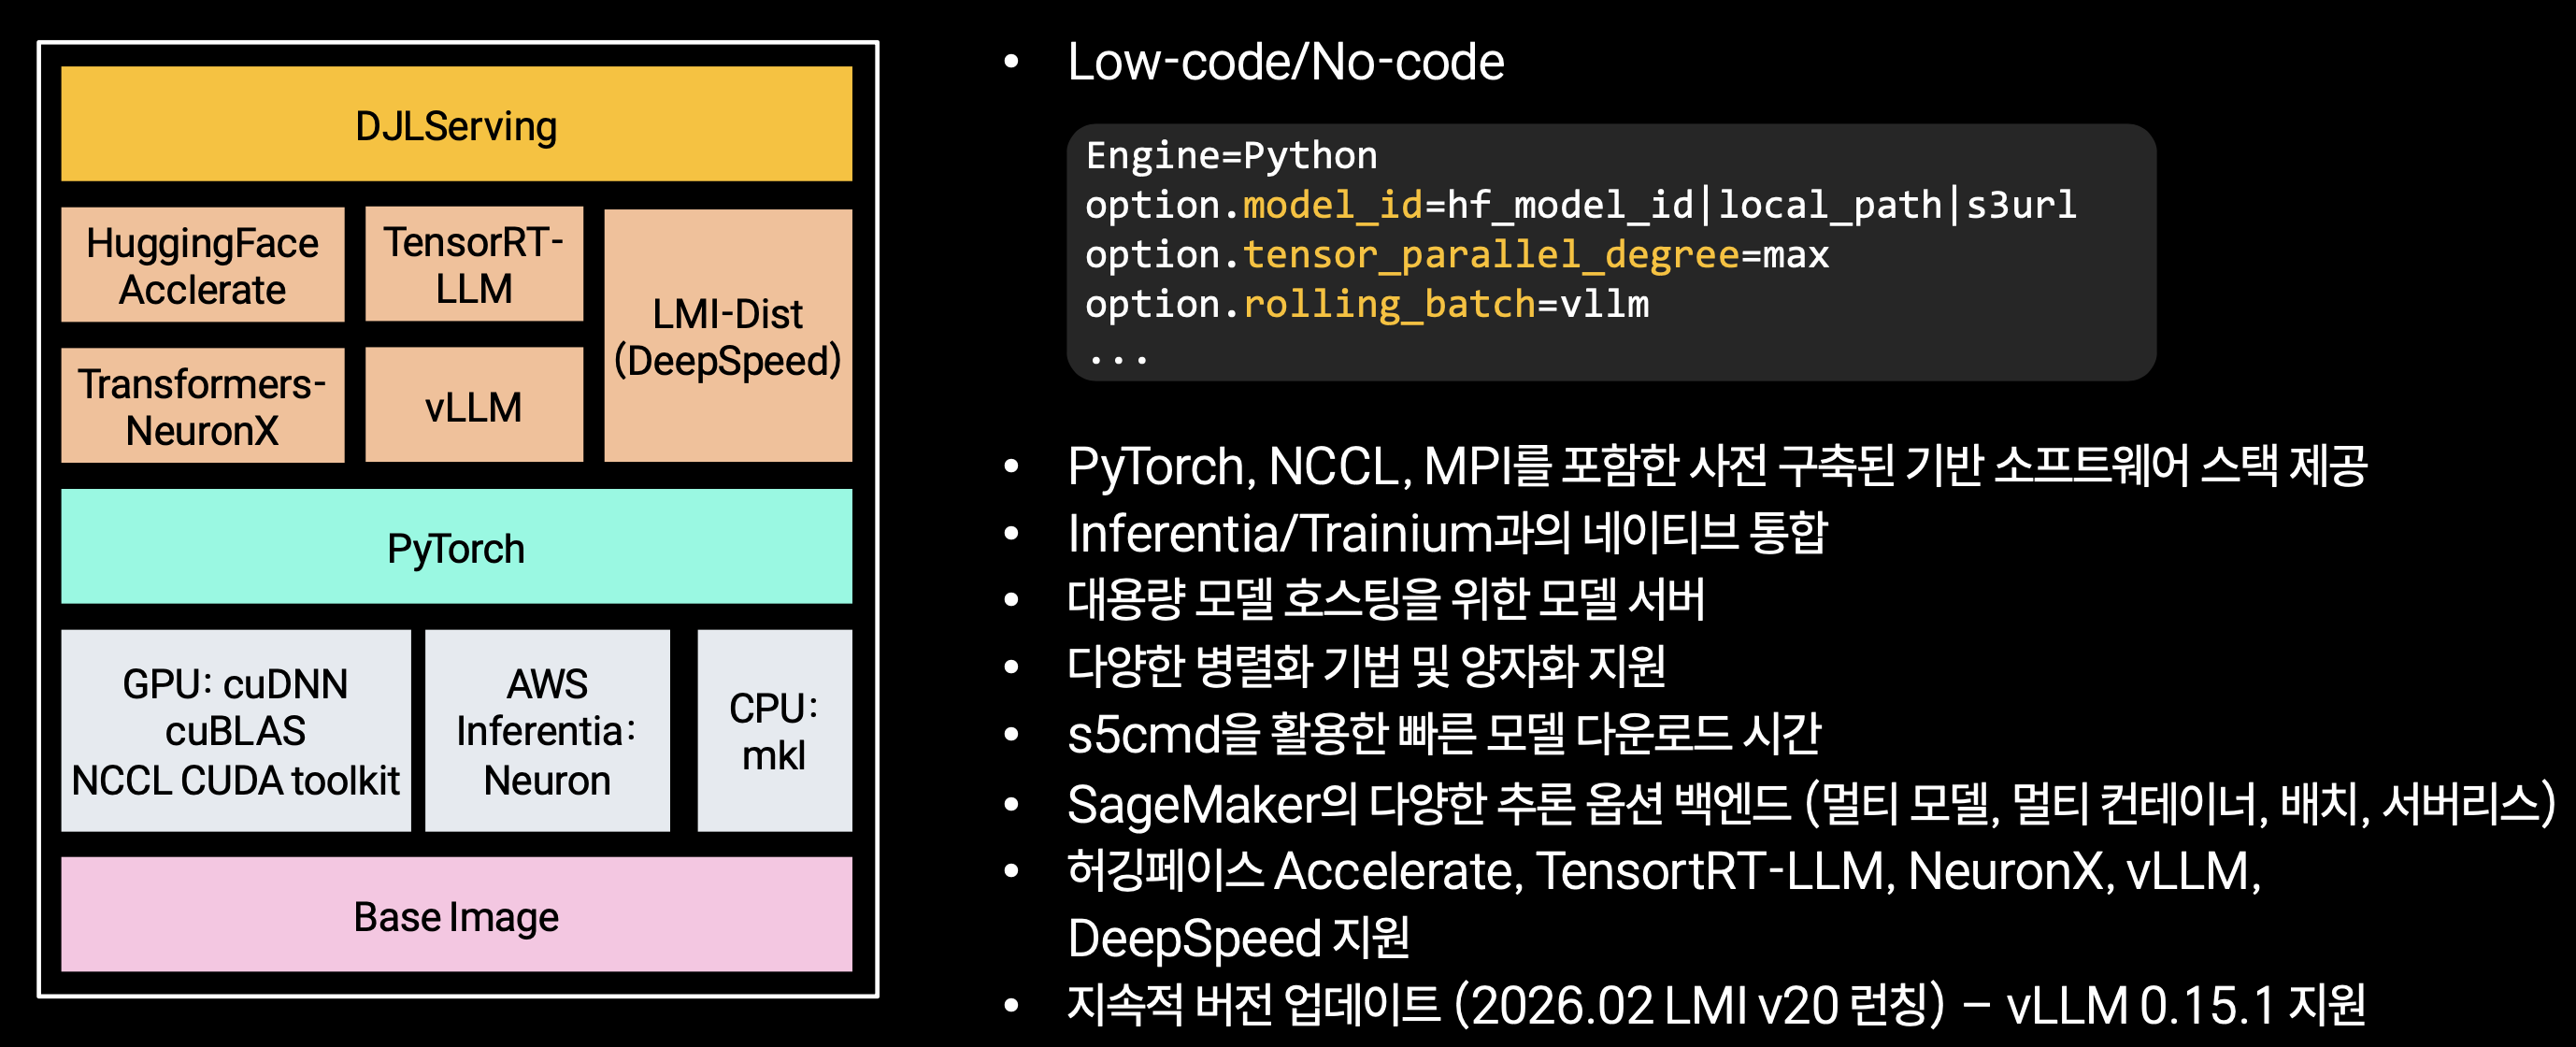Click the green PyTorch layer
The width and height of the screenshot is (2576, 1047).
pos(456,547)
